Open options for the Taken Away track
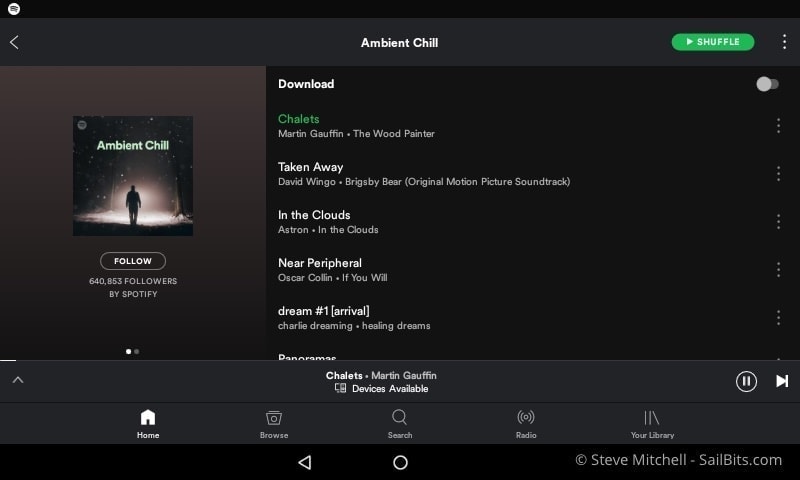The height and width of the screenshot is (480, 800). pyautogui.click(x=778, y=173)
